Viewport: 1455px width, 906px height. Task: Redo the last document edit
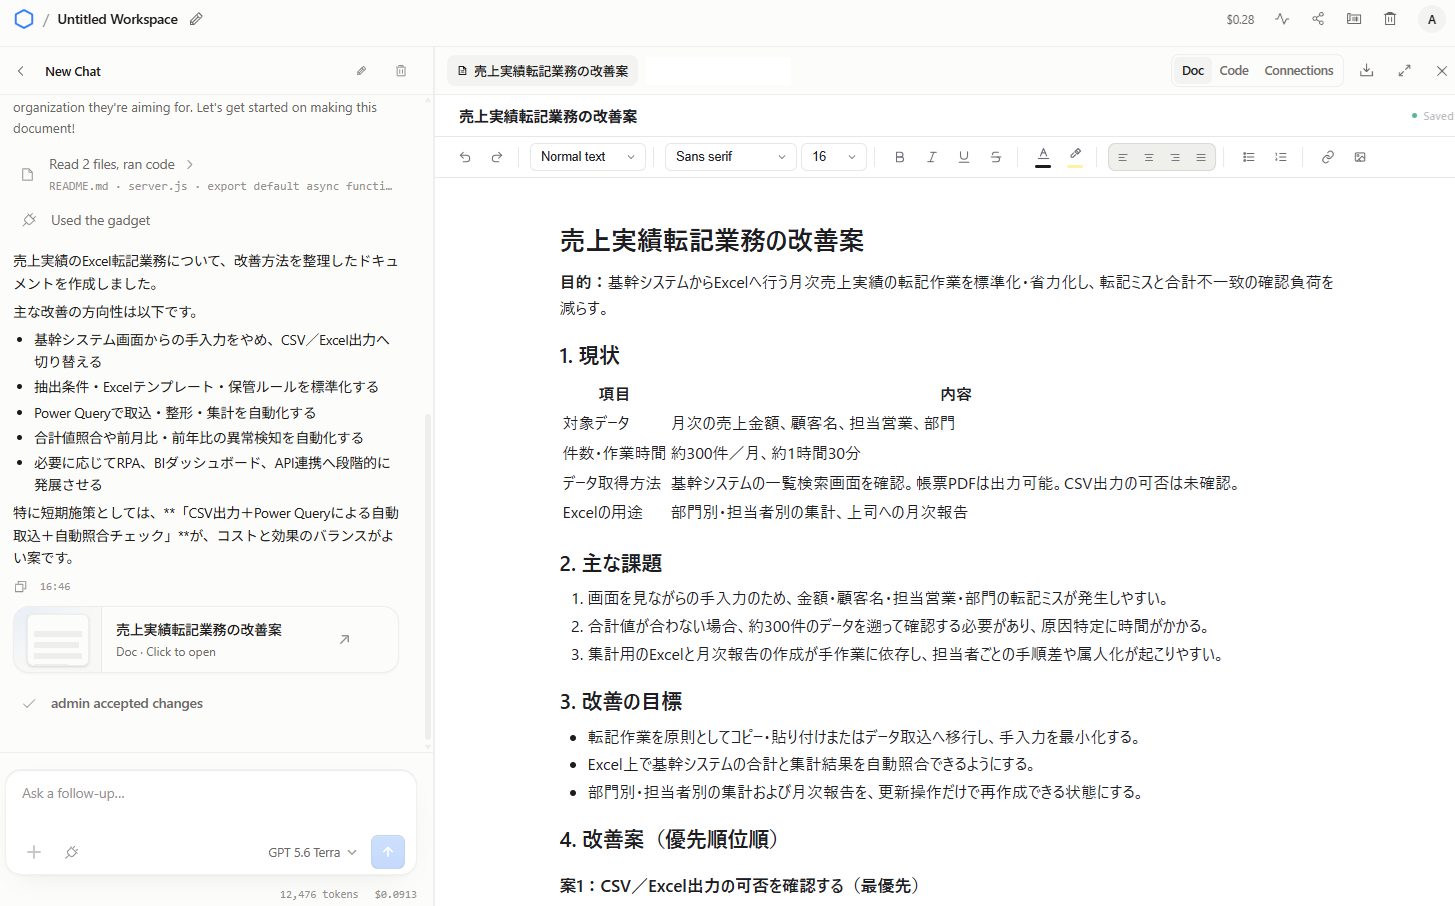pos(497,157)
